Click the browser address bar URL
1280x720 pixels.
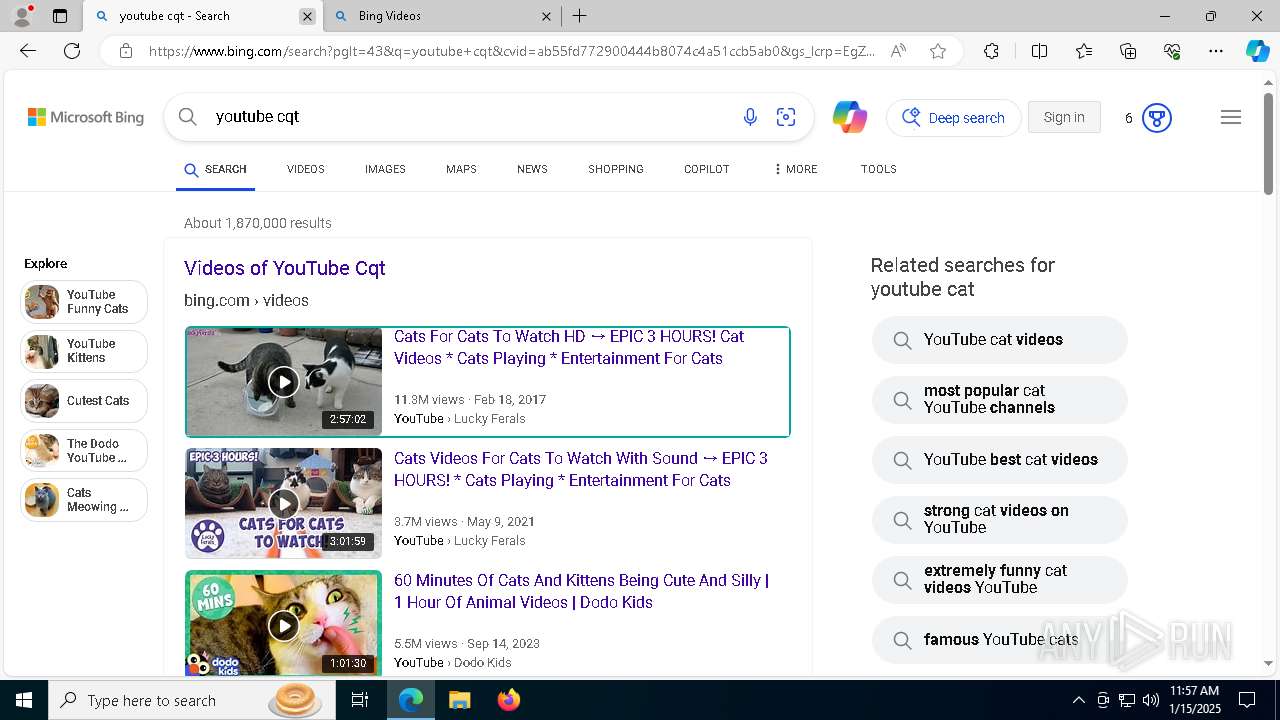click(x=510, y=51)
